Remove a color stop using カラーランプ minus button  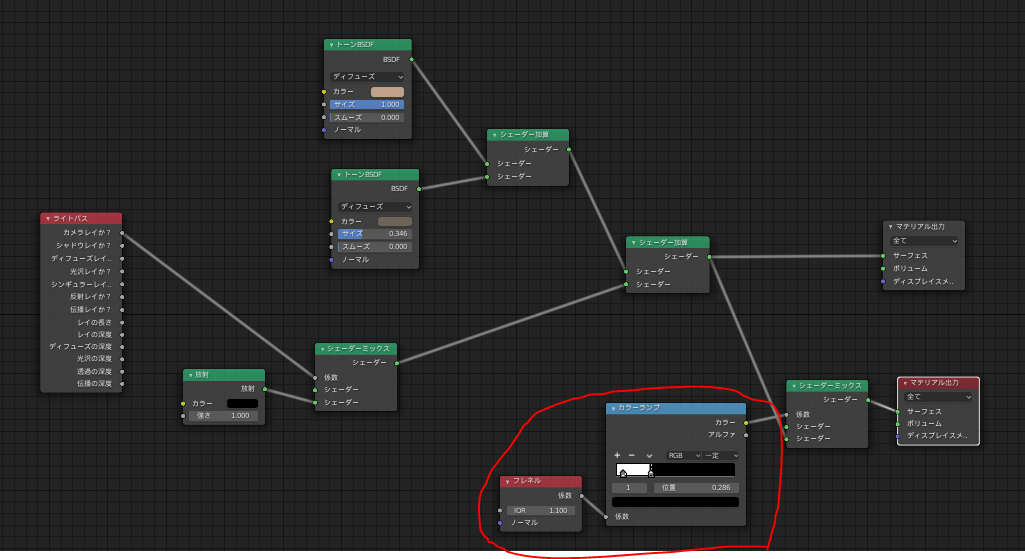pyautogui.click(x=631, y=455)
